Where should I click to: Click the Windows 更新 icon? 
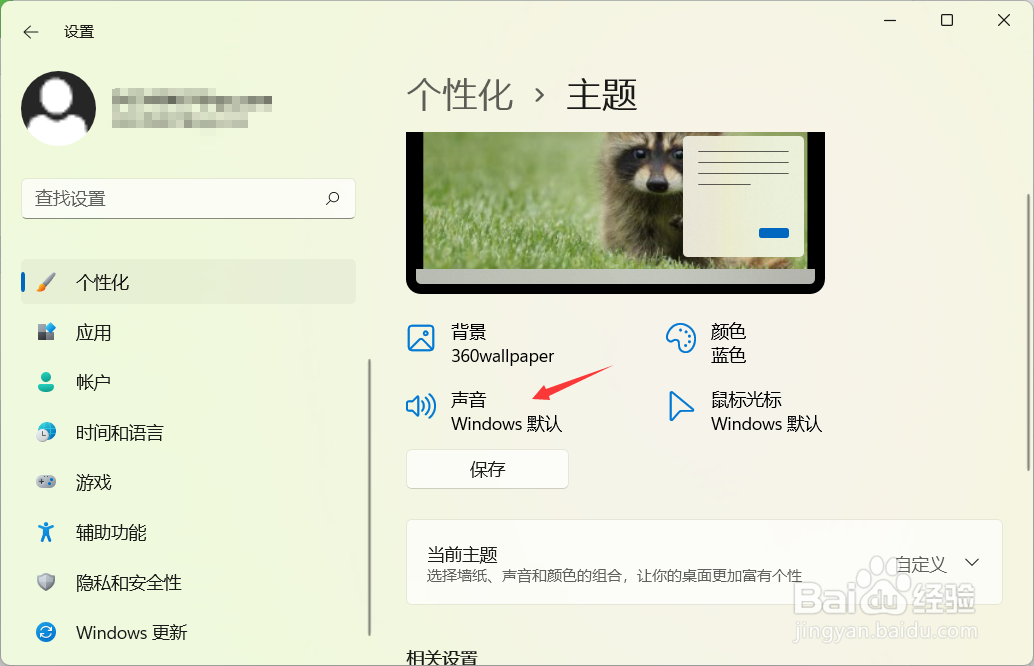click(x=46, y=632)
